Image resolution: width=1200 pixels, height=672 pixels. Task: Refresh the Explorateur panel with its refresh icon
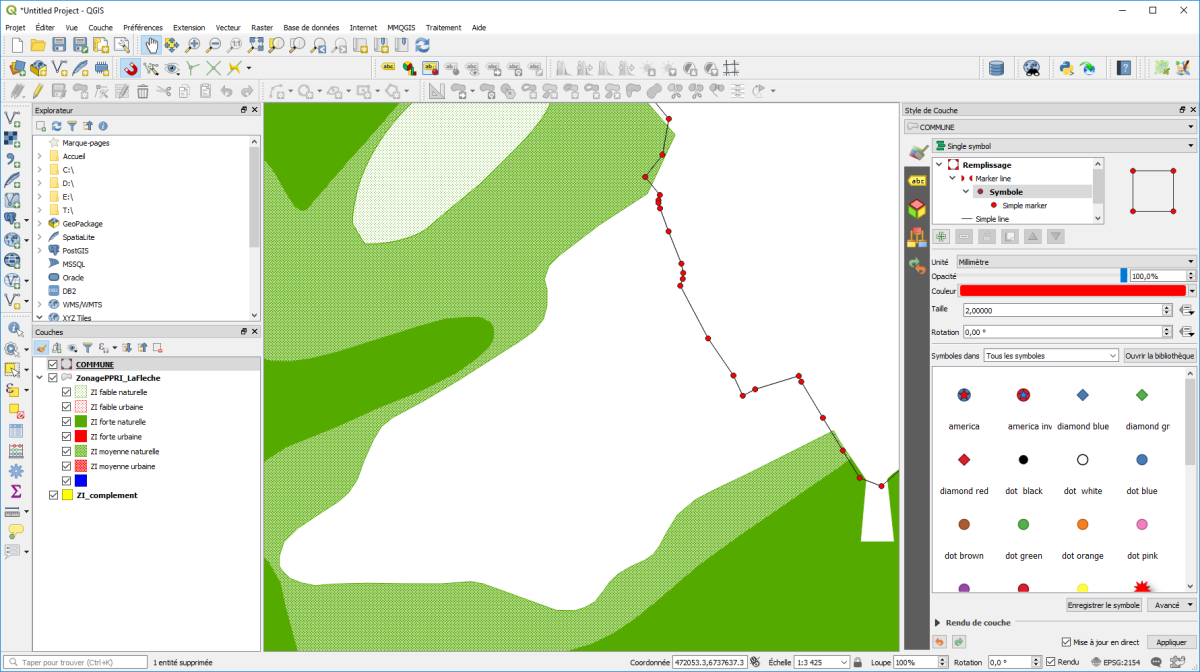pos(57,126)
